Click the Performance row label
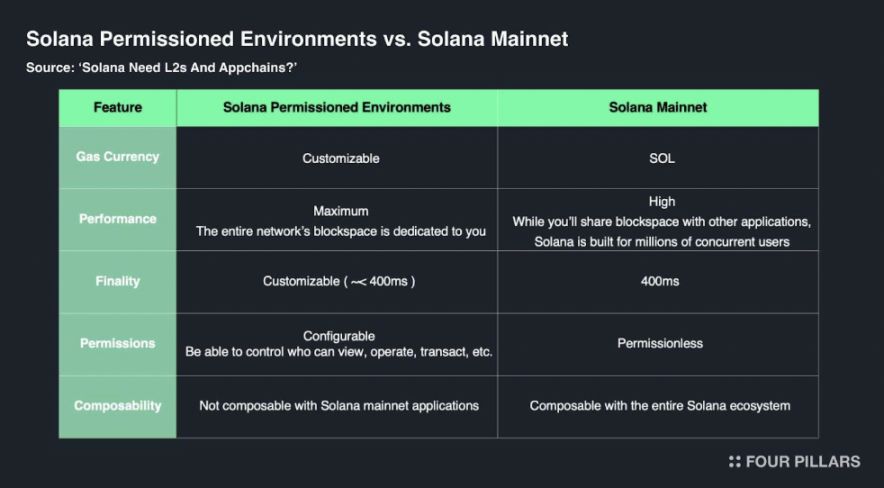 click(117, 219)
